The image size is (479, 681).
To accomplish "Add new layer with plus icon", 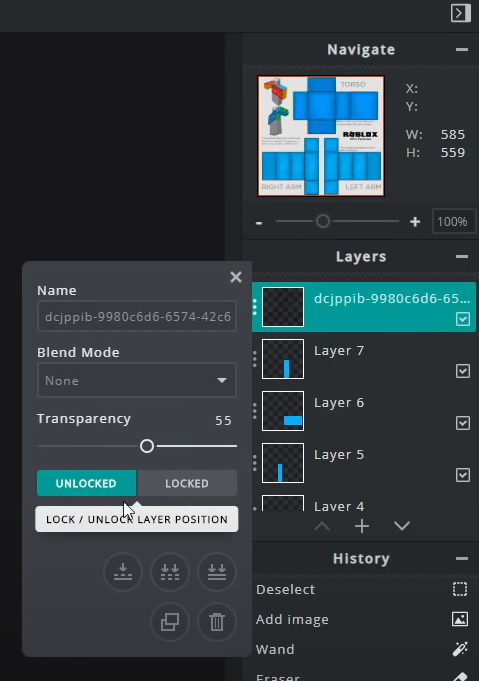I will click(x=362, y=526).
